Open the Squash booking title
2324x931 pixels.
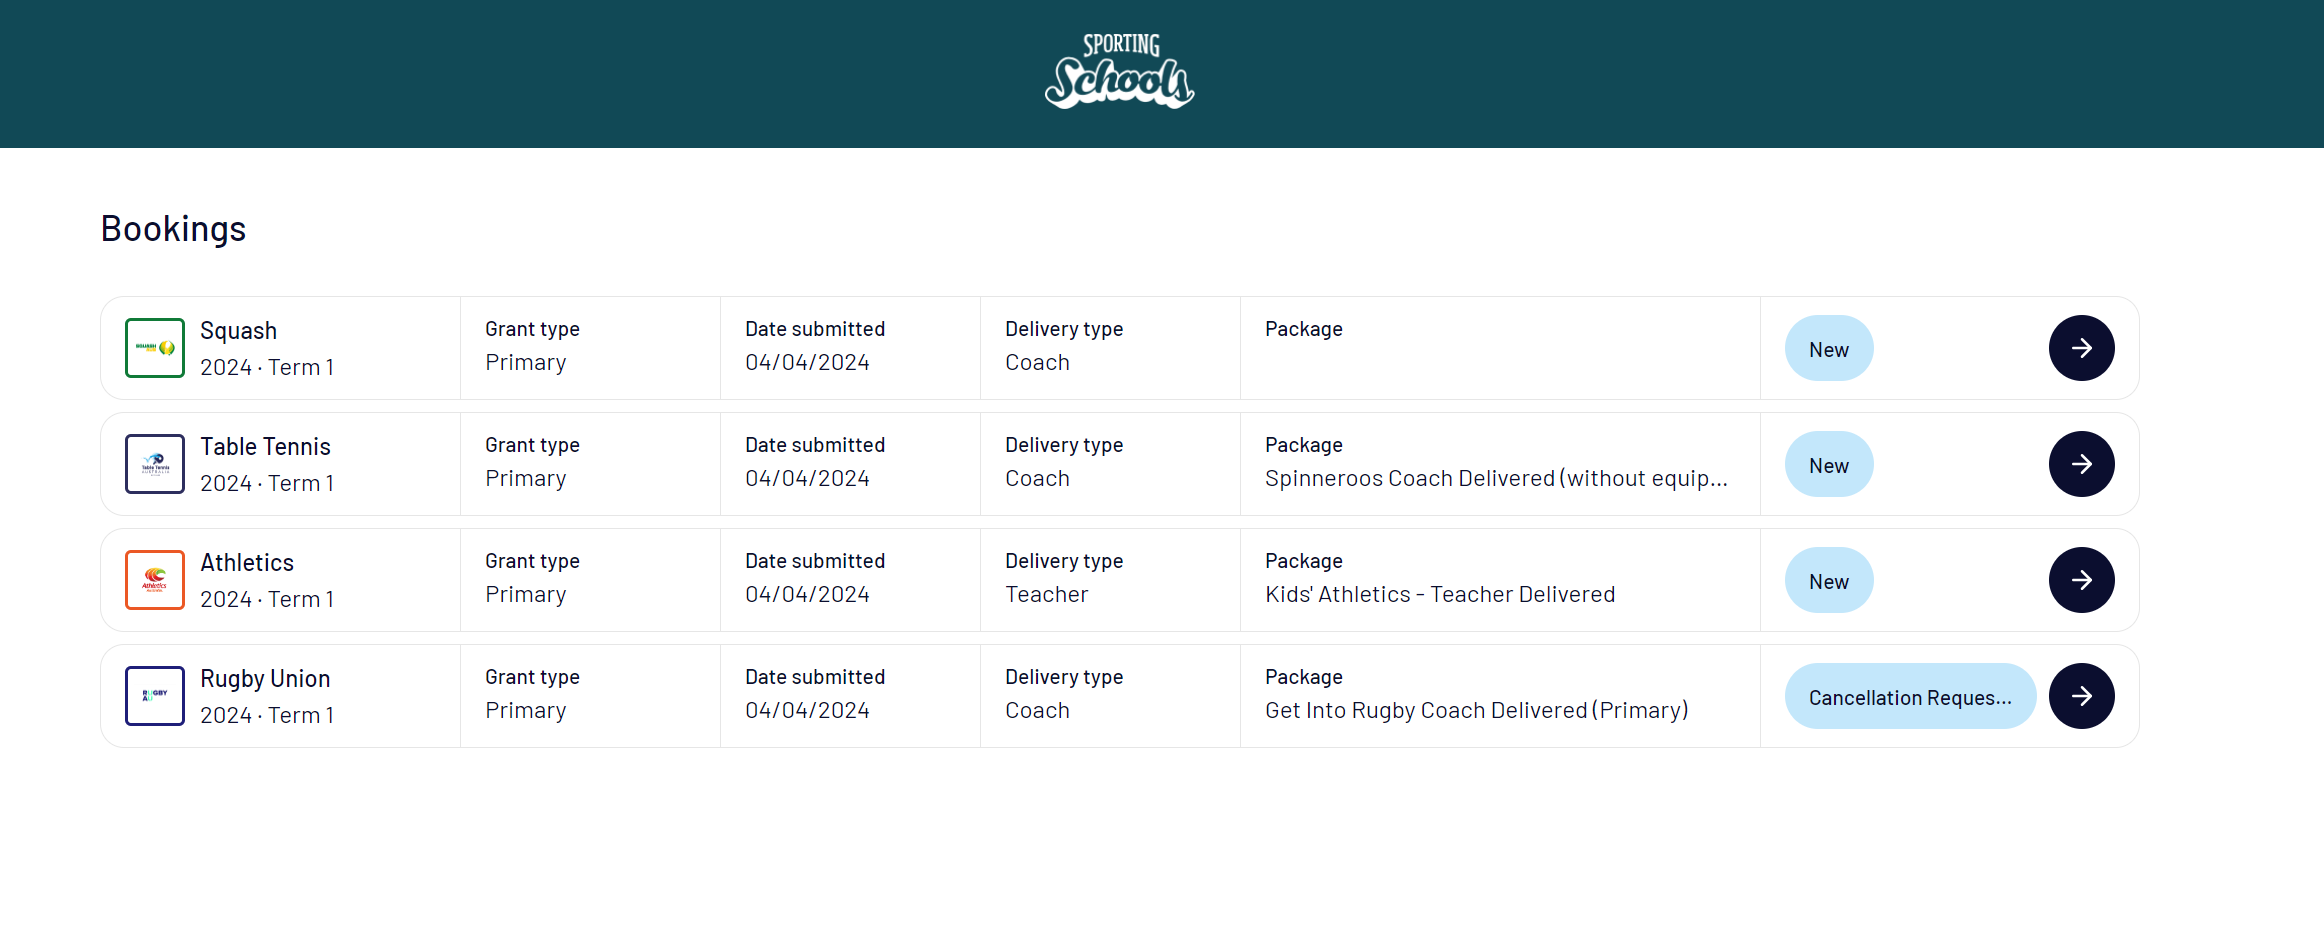coord(238,331)
